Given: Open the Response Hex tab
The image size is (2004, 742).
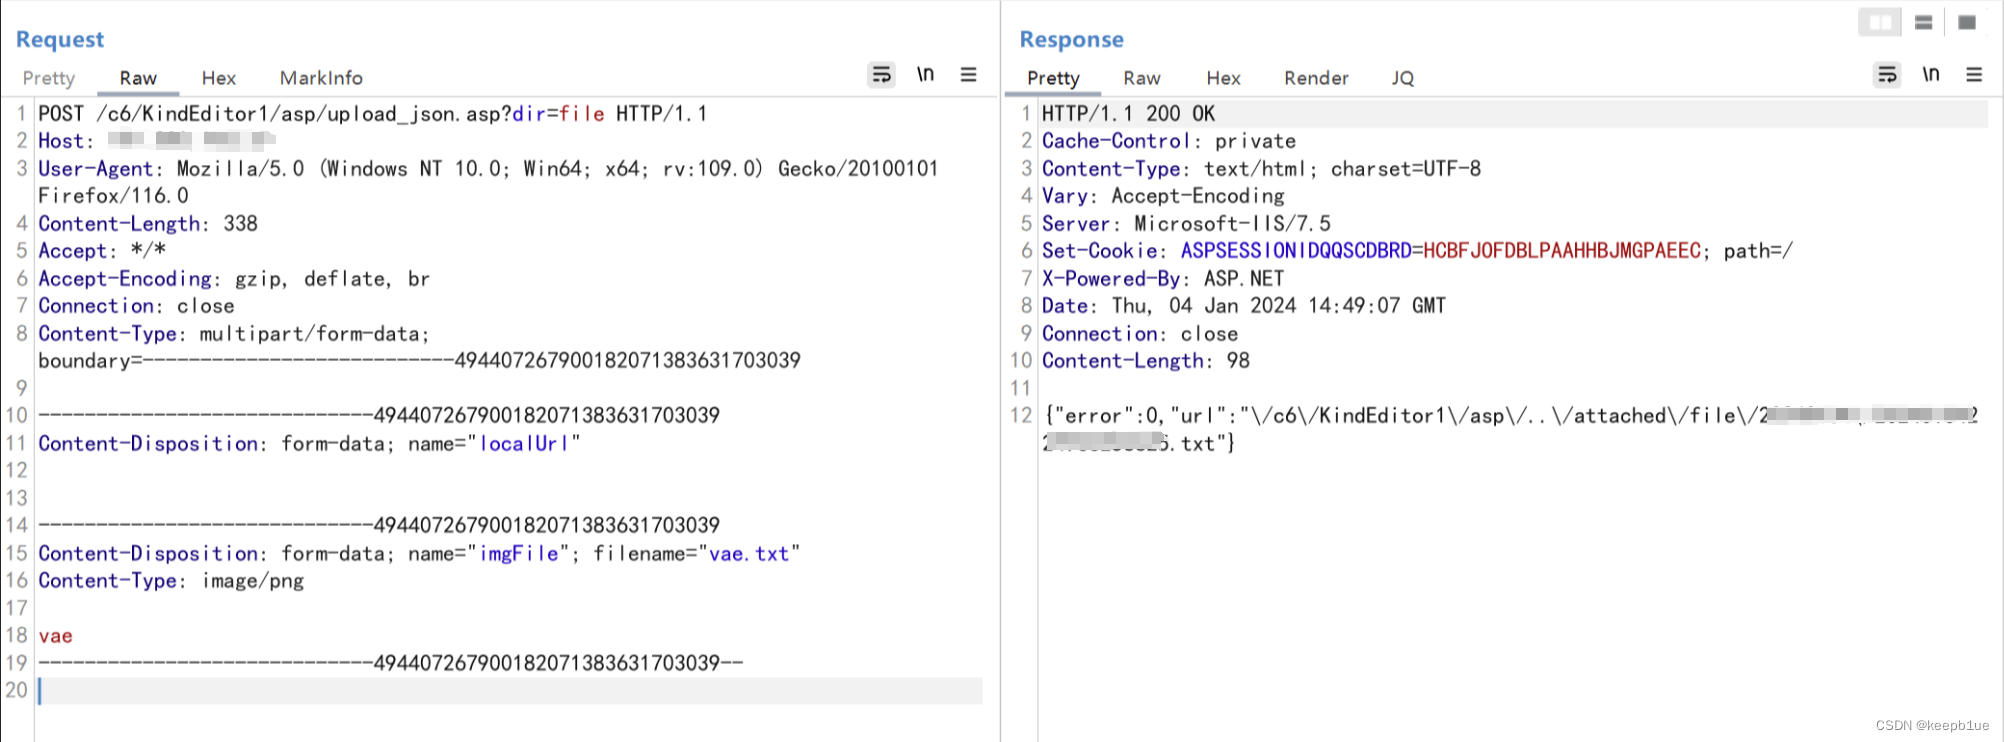Looking at the screenshot, I should click(1223, 78).
